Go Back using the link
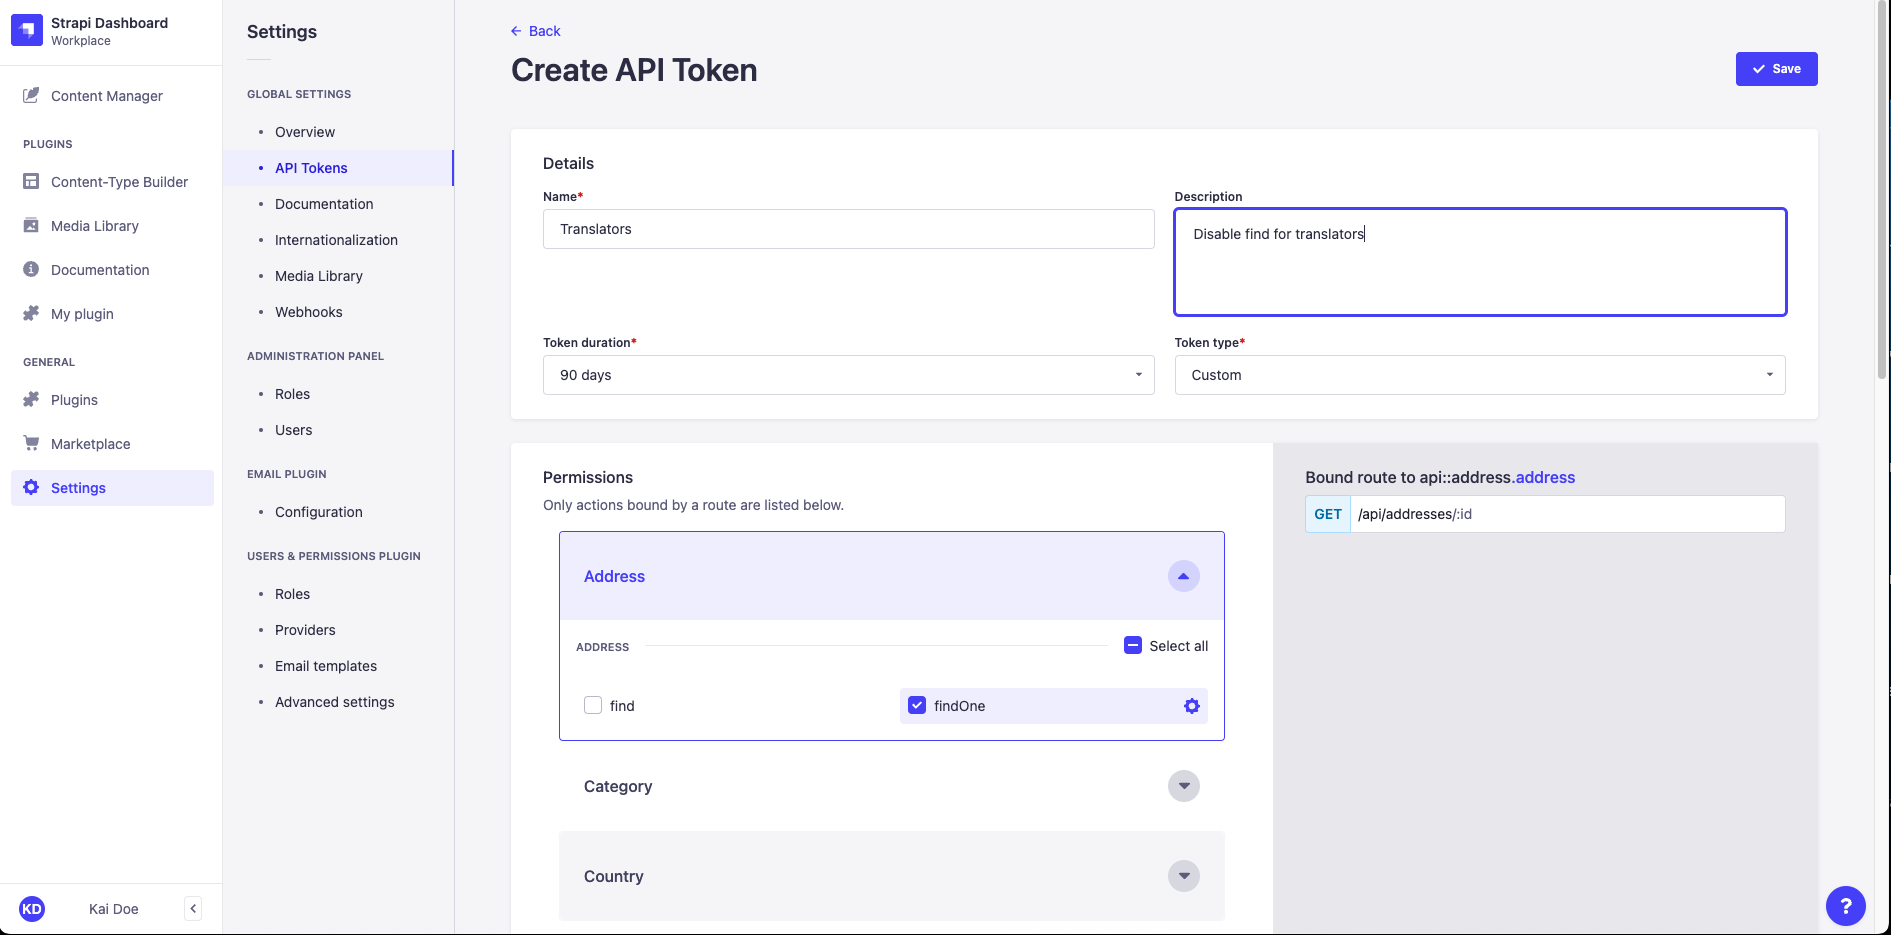This screenshot has height=935, width=1891. coord(535,30)
